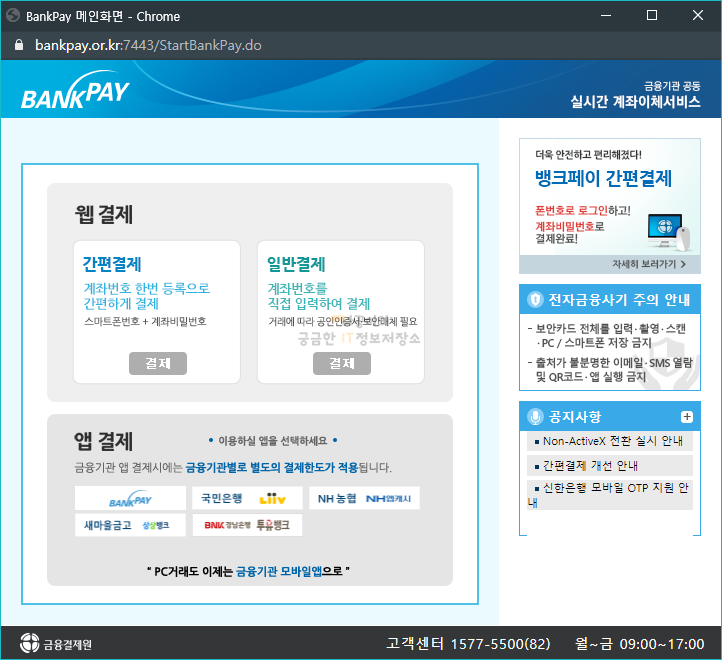Click the 간편결제 card heading
This screenshot has width=722, height=660.
[112, 264]
